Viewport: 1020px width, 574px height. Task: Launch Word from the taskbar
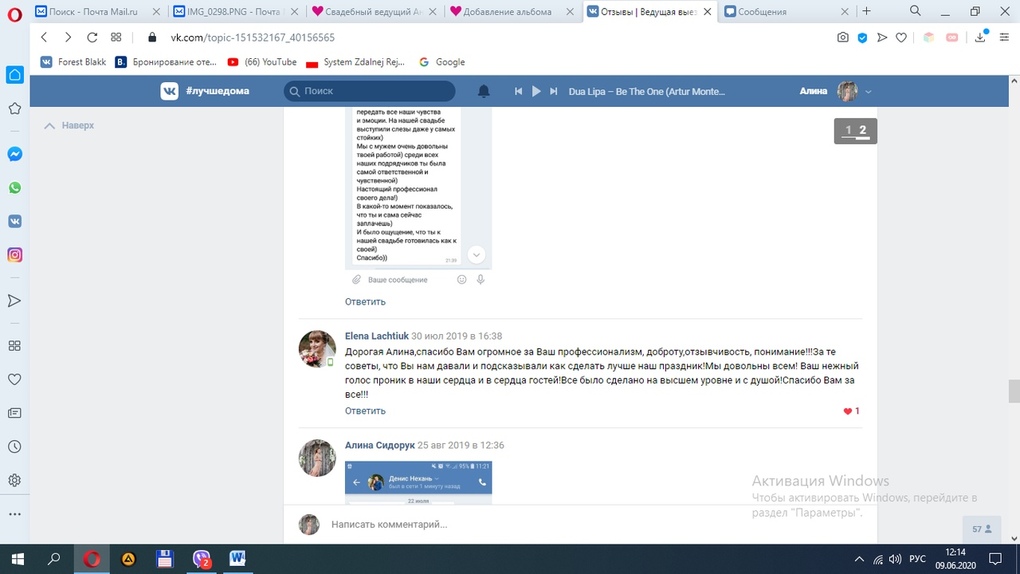pyautogui.click(x=237, y=559)
